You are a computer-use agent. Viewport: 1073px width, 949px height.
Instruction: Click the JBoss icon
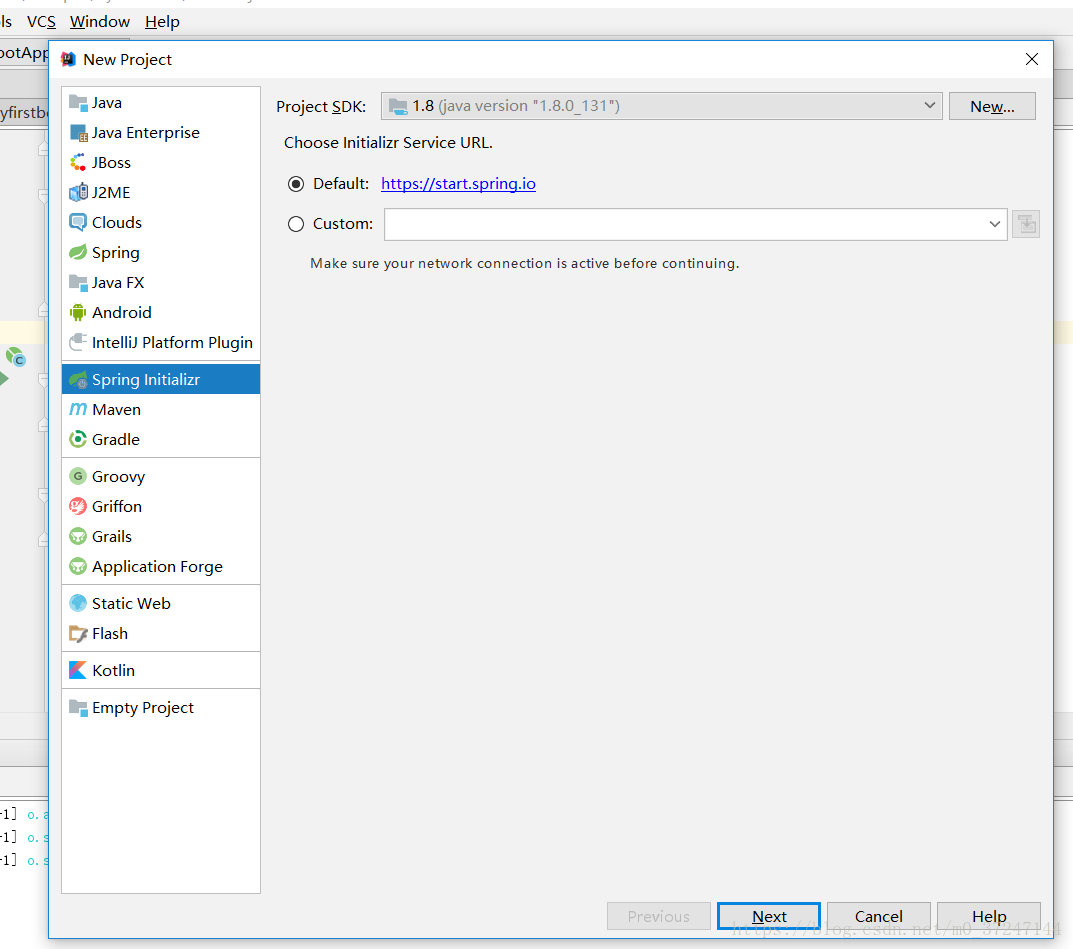pos(78,163)
